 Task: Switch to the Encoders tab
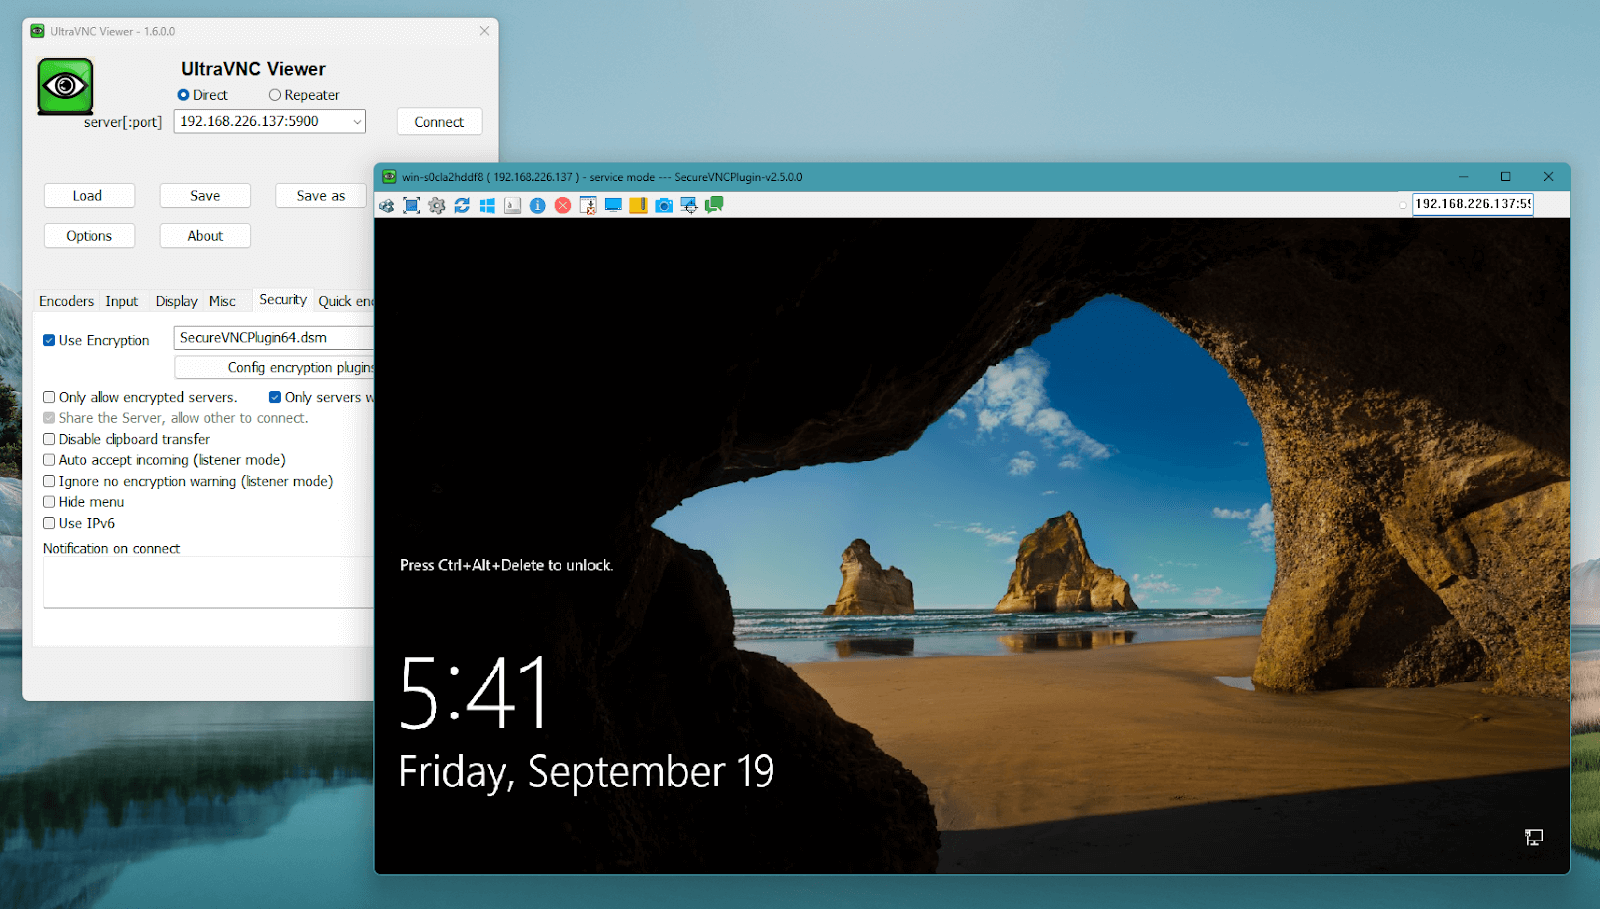[66, 301]
